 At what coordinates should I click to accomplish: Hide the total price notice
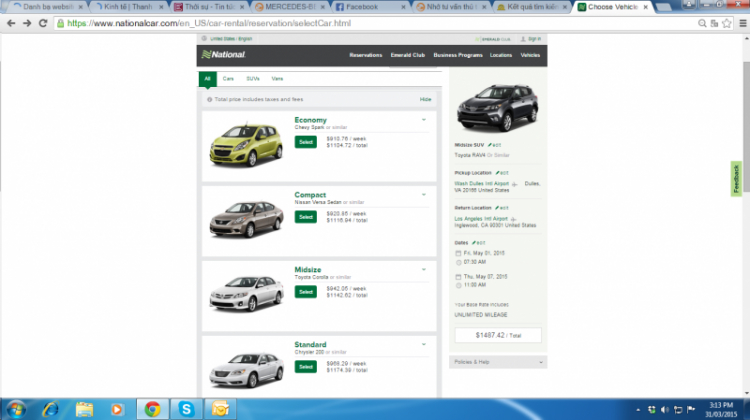coord(425,99)
